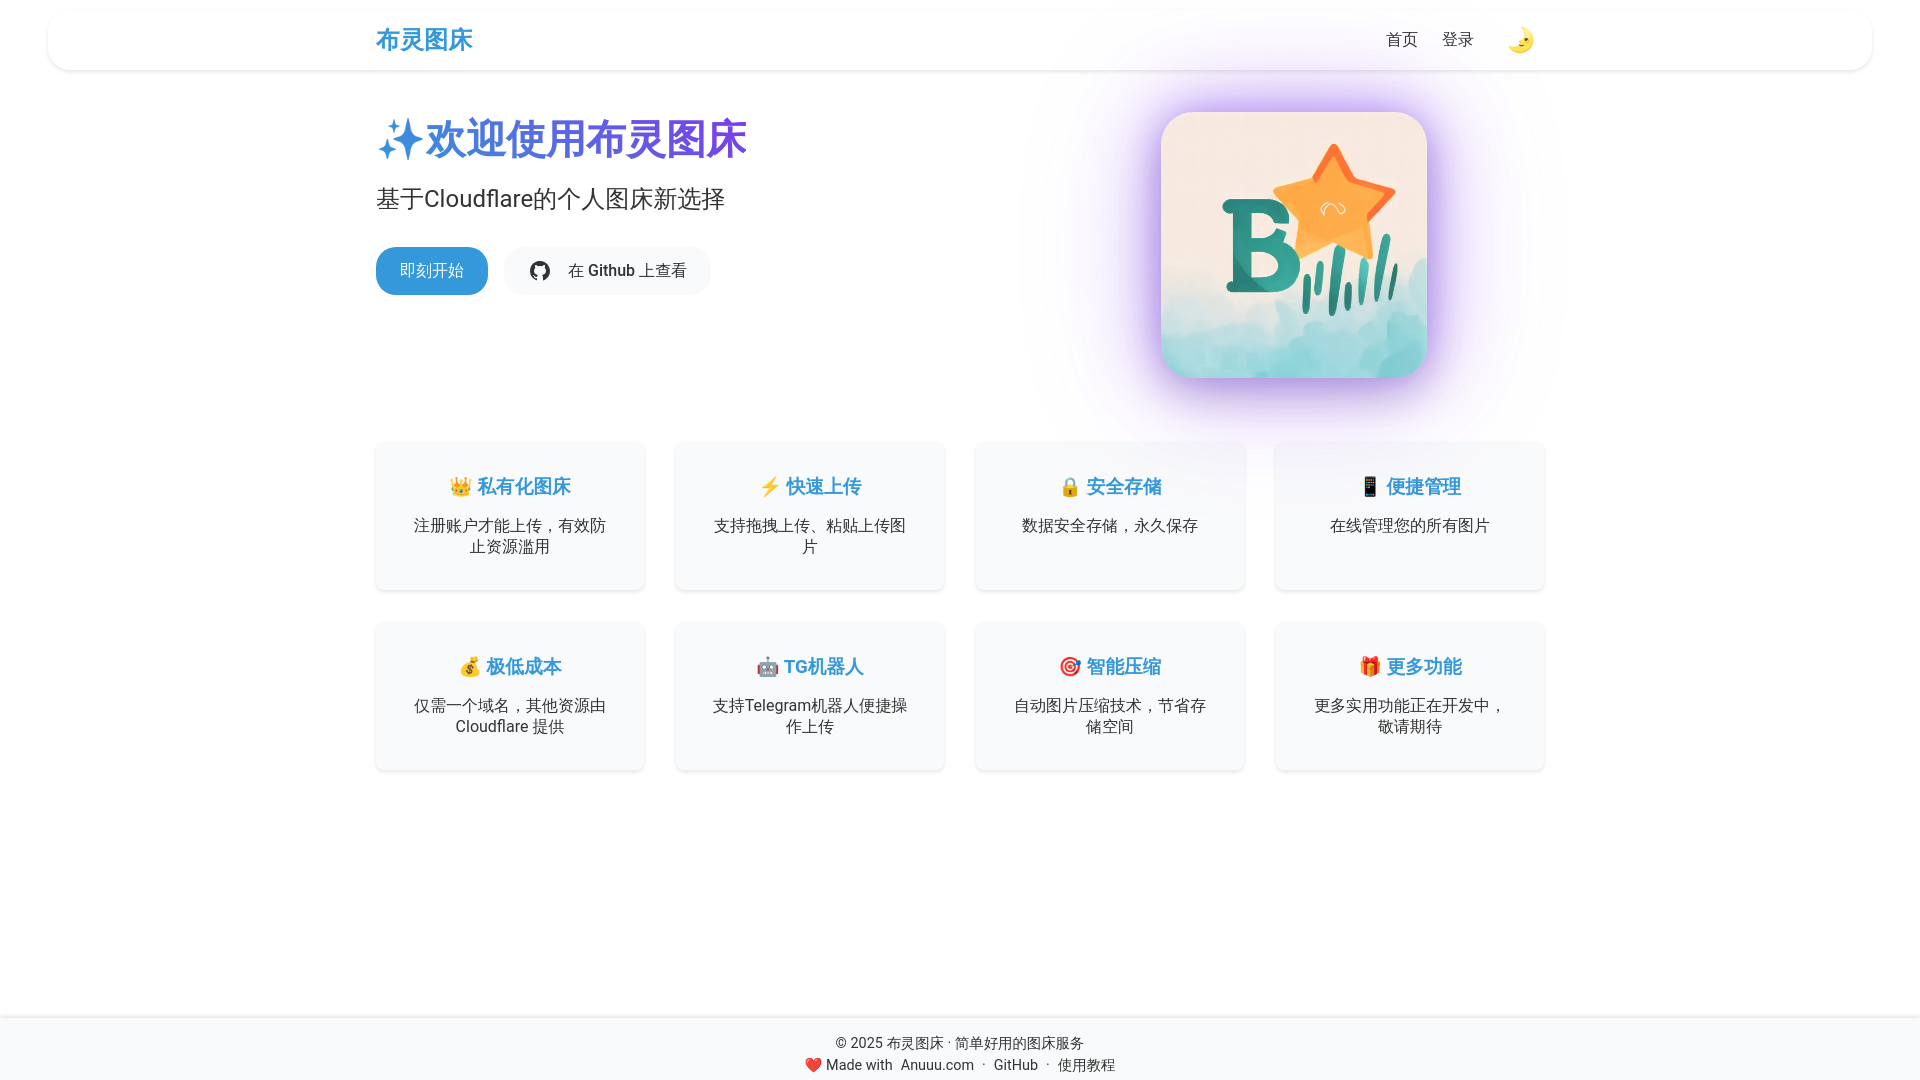Click description 注册账户才能上传，有效防止资源滥用
This screenshot has width=1920, height=1080.
coord(510,536)
